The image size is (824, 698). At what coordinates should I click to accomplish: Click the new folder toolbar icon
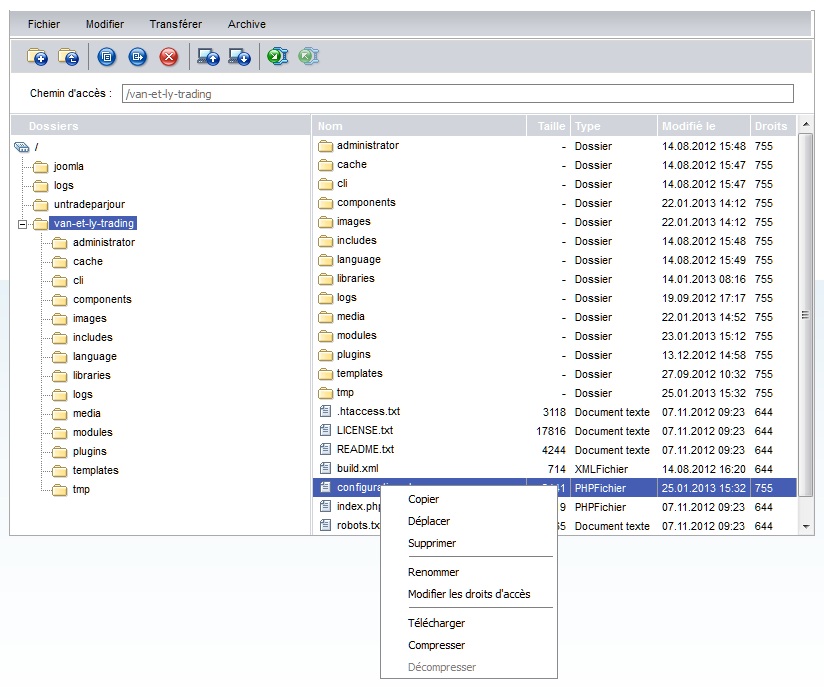(37, 57)
